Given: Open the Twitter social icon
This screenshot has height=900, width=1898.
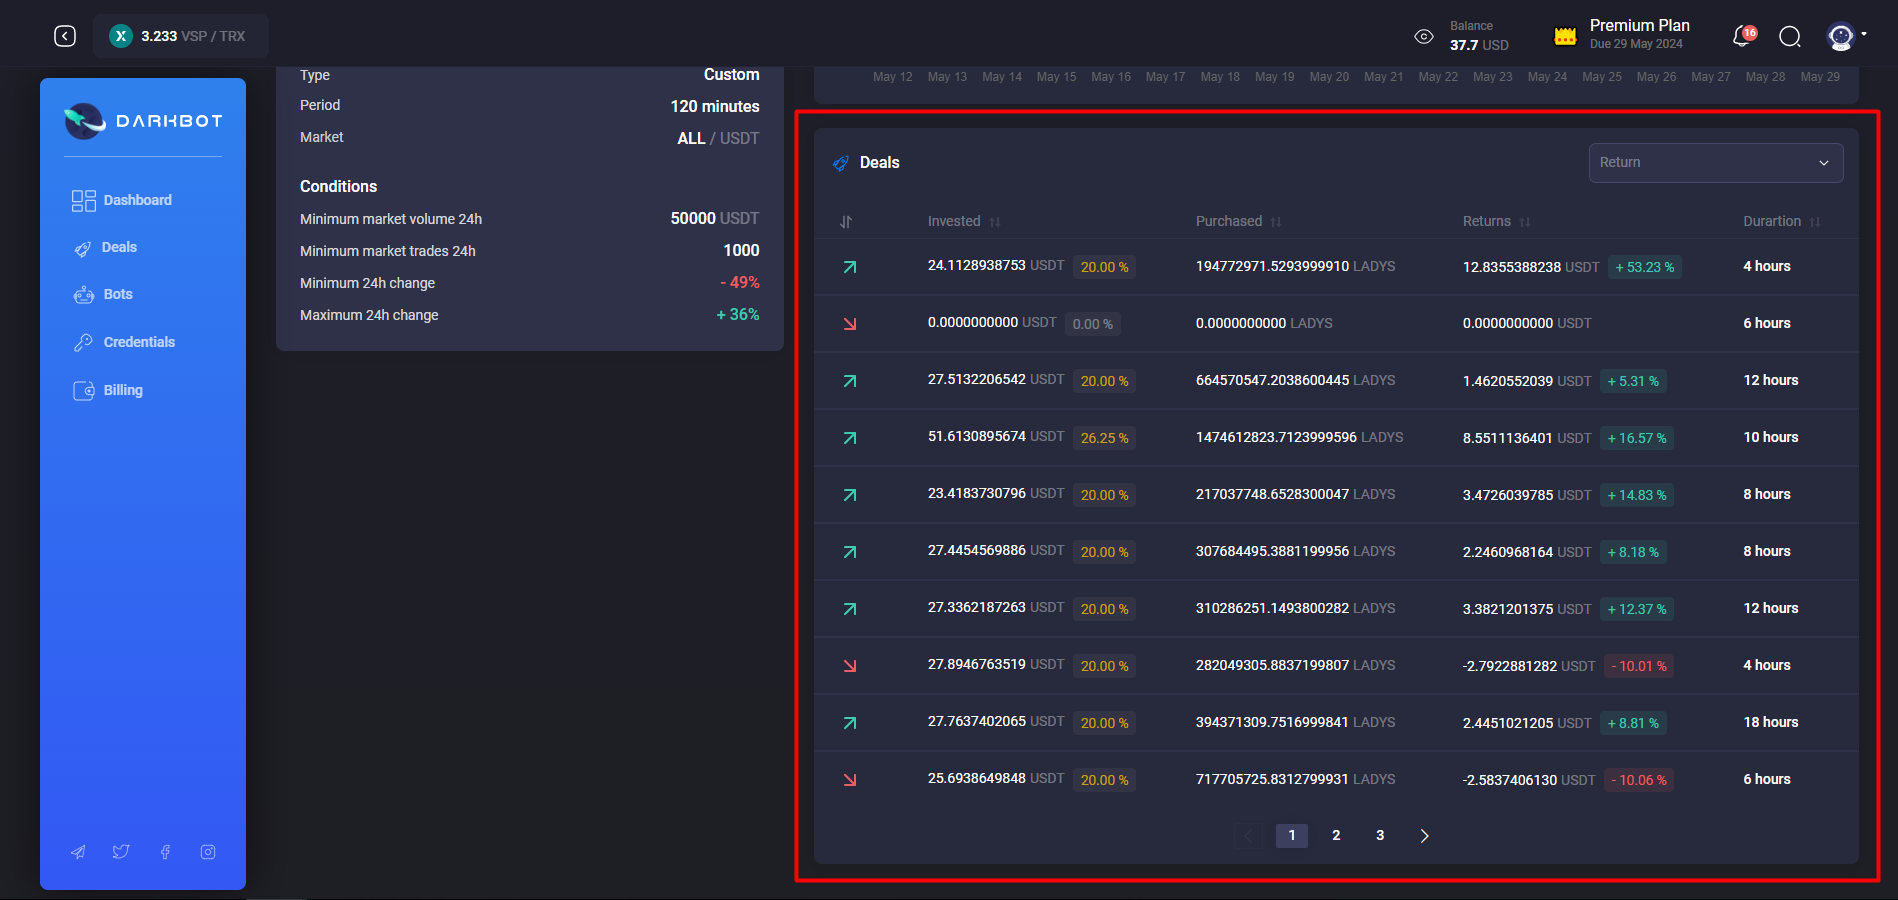Looking at the screenshot, I should (121, 852).
